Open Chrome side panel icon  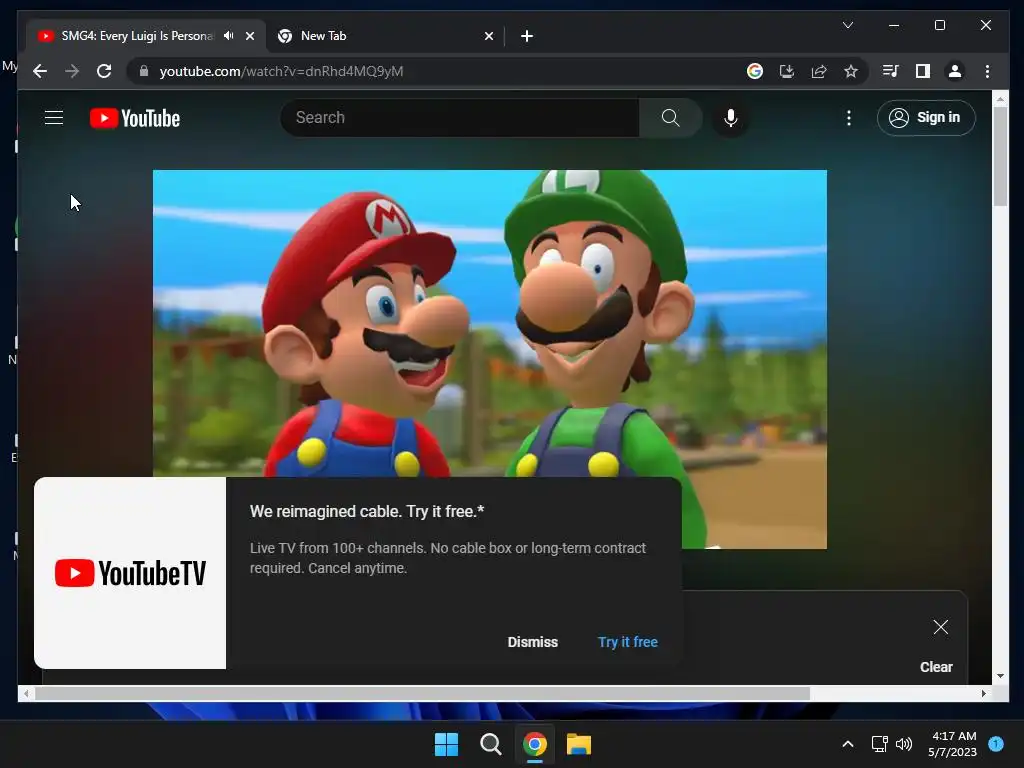[923, 71]
